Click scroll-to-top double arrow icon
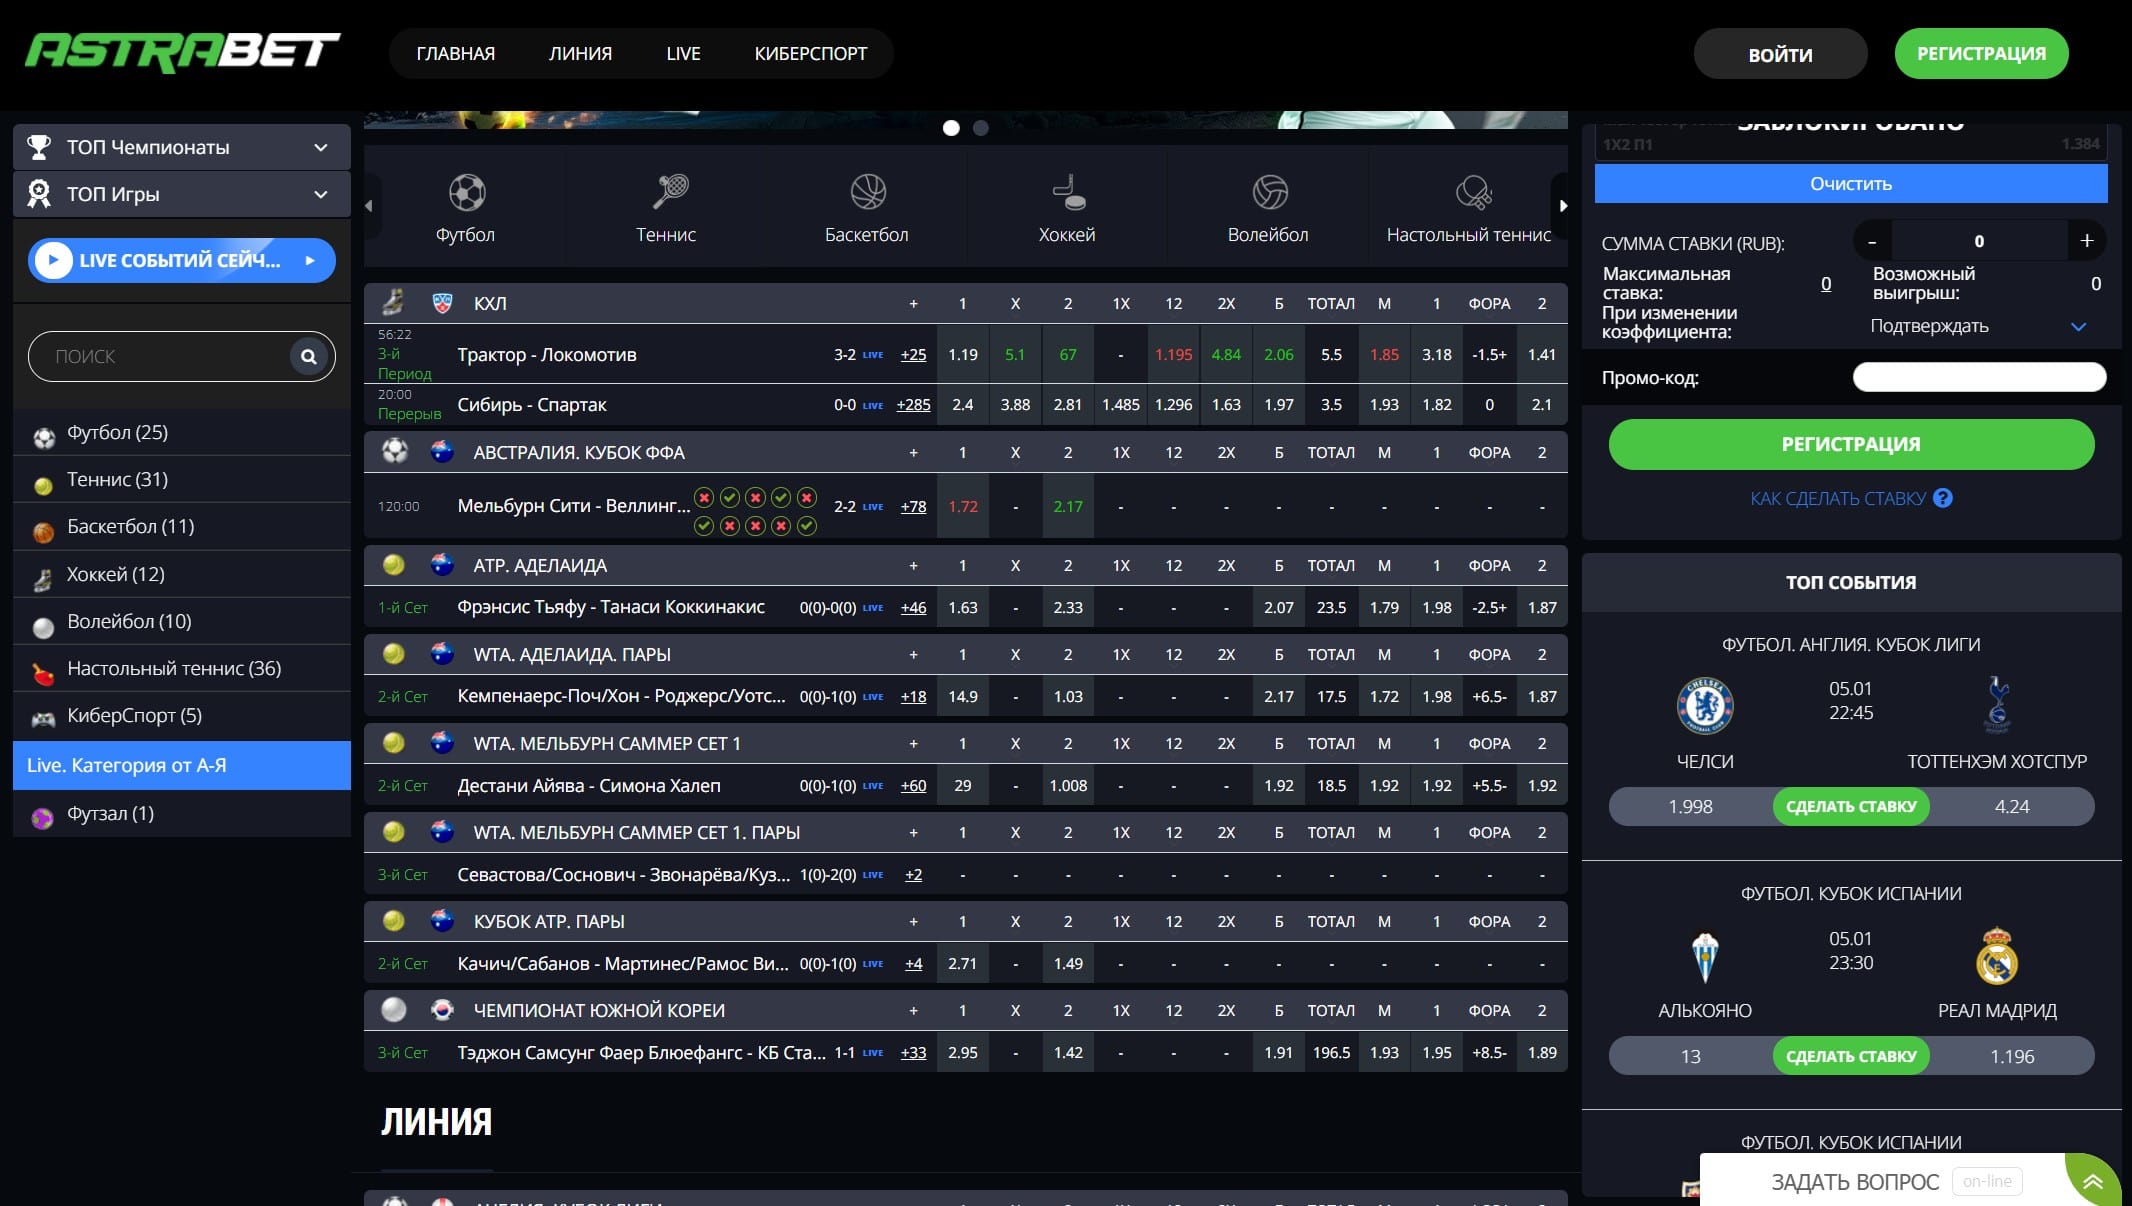This screenshot has width=2132, height=1206. pyautogui.click(x=2093, y=1183)
